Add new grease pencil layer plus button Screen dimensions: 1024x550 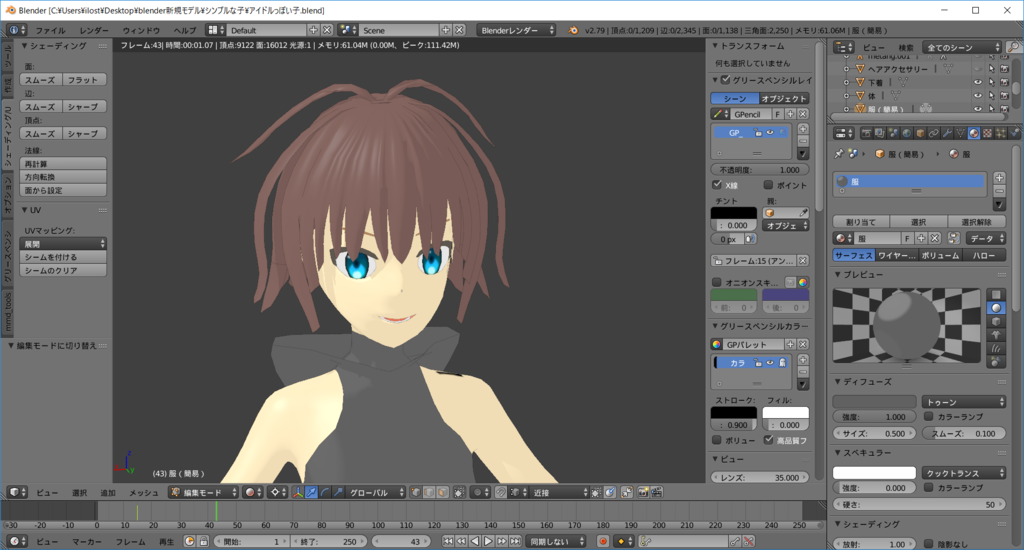click(803, 129)
